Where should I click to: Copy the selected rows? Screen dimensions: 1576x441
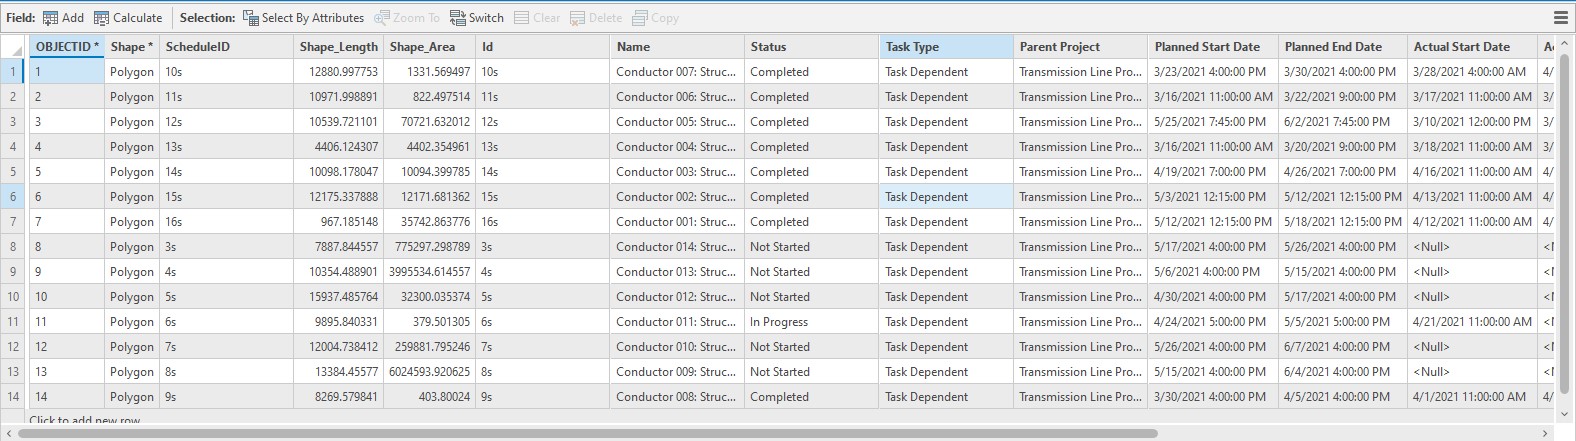click(x=641, y=18)
